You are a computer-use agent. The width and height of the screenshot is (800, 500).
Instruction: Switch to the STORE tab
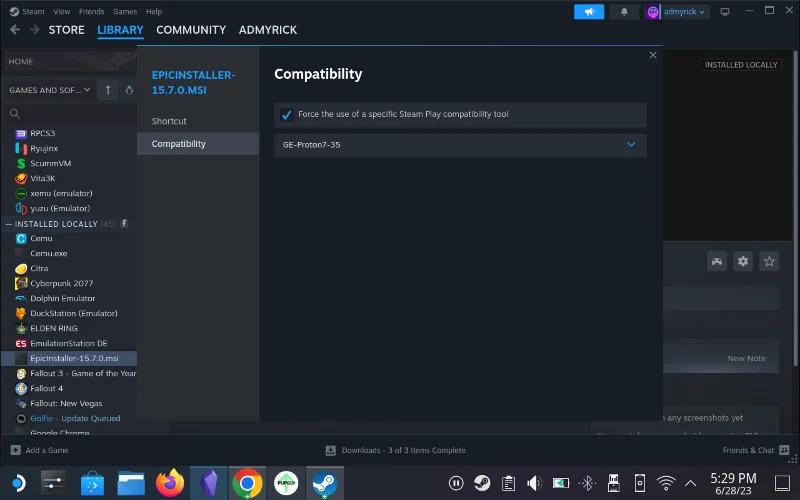tap(66, 30)
